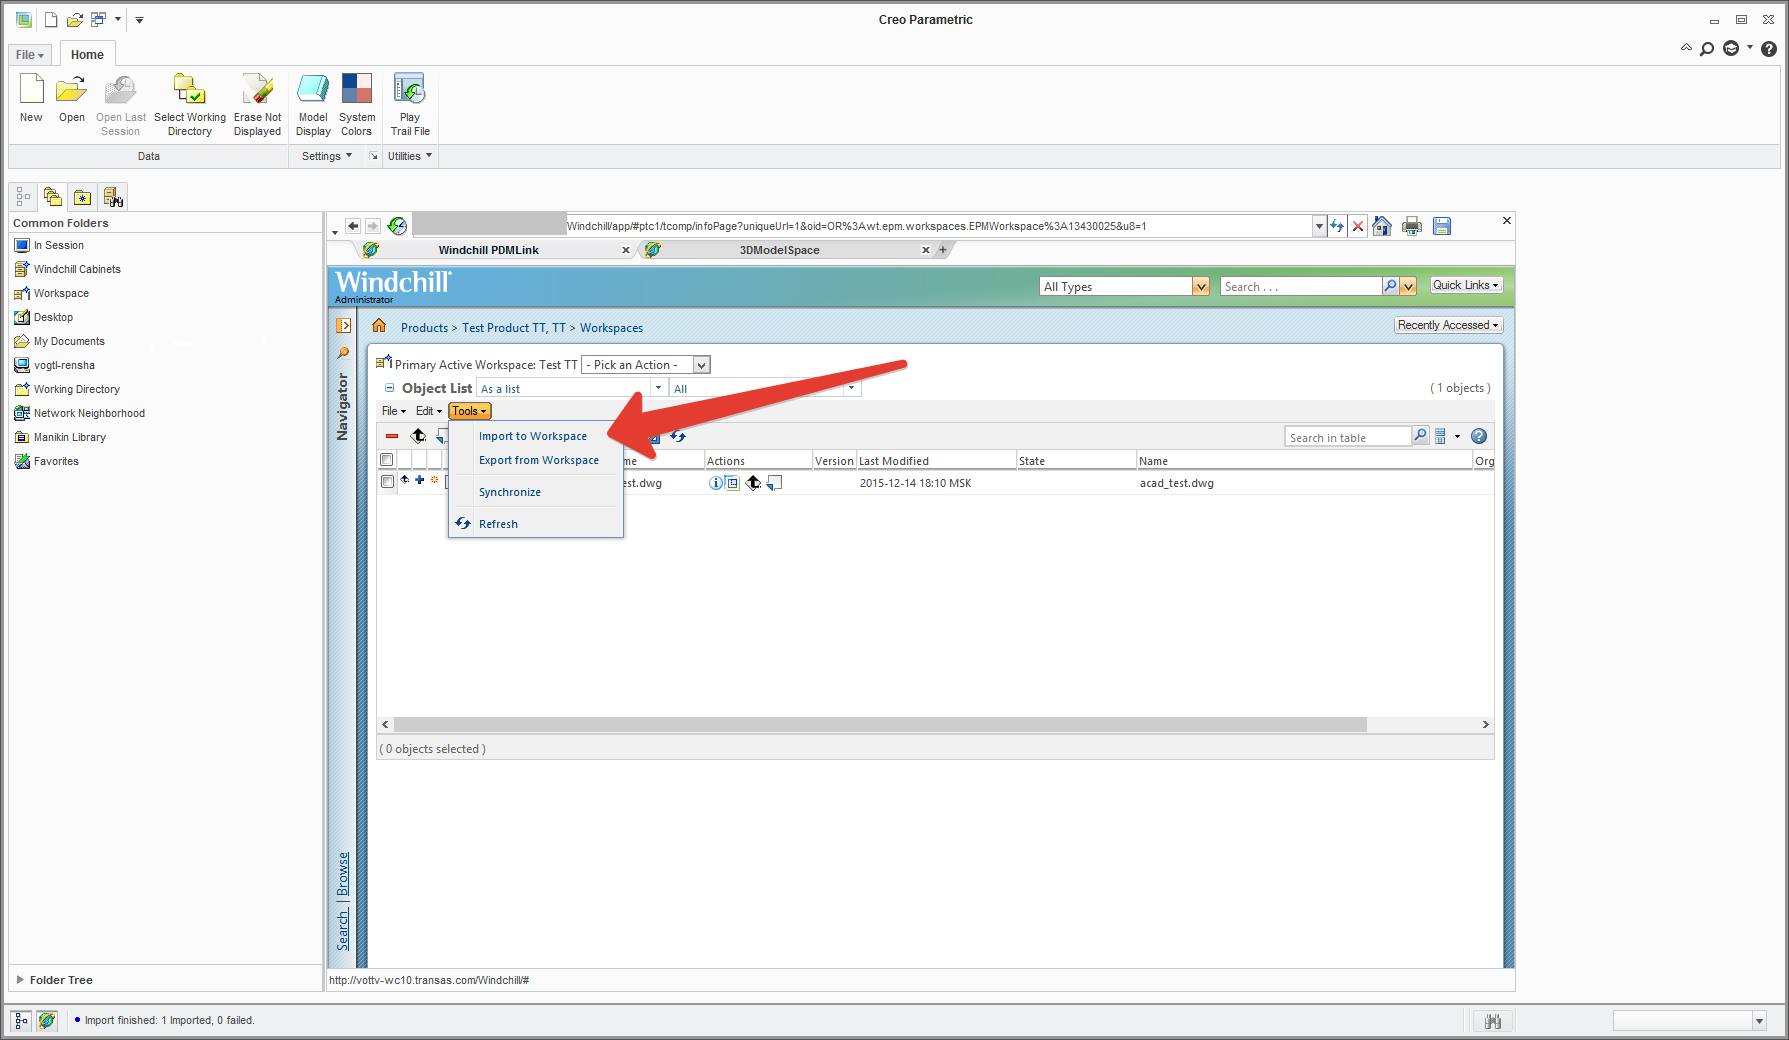Check the acad_test.dwg row checkbox
Screen dimensions: 1789x1040
387,482
